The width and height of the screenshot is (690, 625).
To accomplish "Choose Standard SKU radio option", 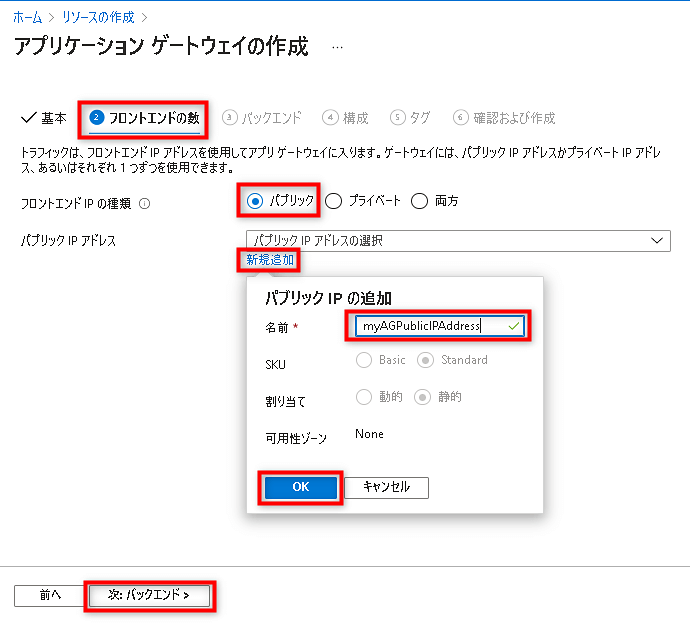I will (425, 361).
